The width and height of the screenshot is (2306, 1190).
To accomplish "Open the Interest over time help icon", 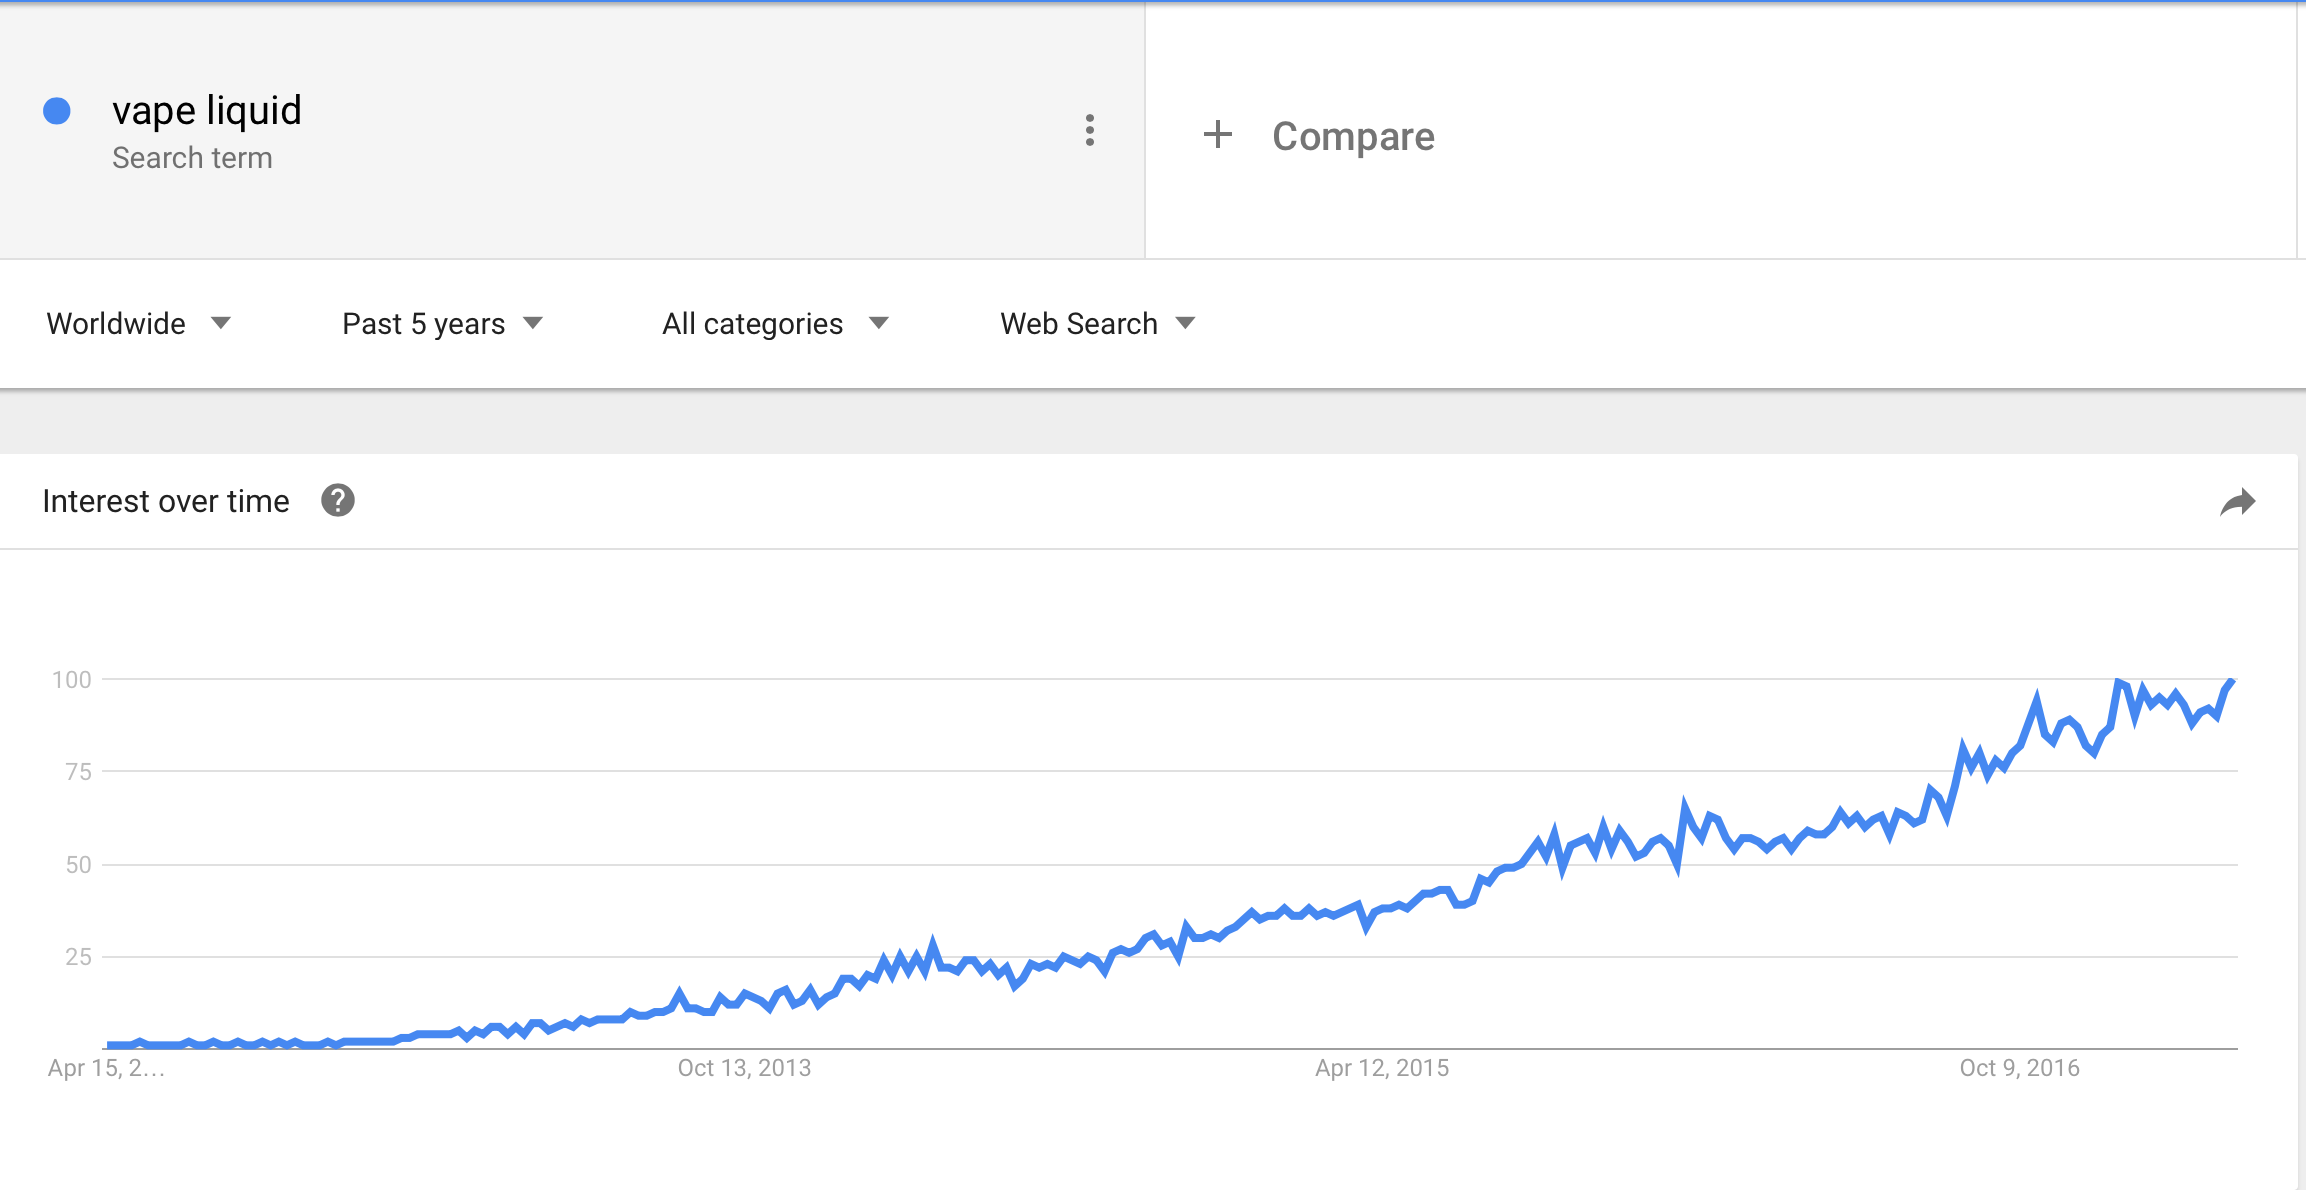I will click(338, 500).
